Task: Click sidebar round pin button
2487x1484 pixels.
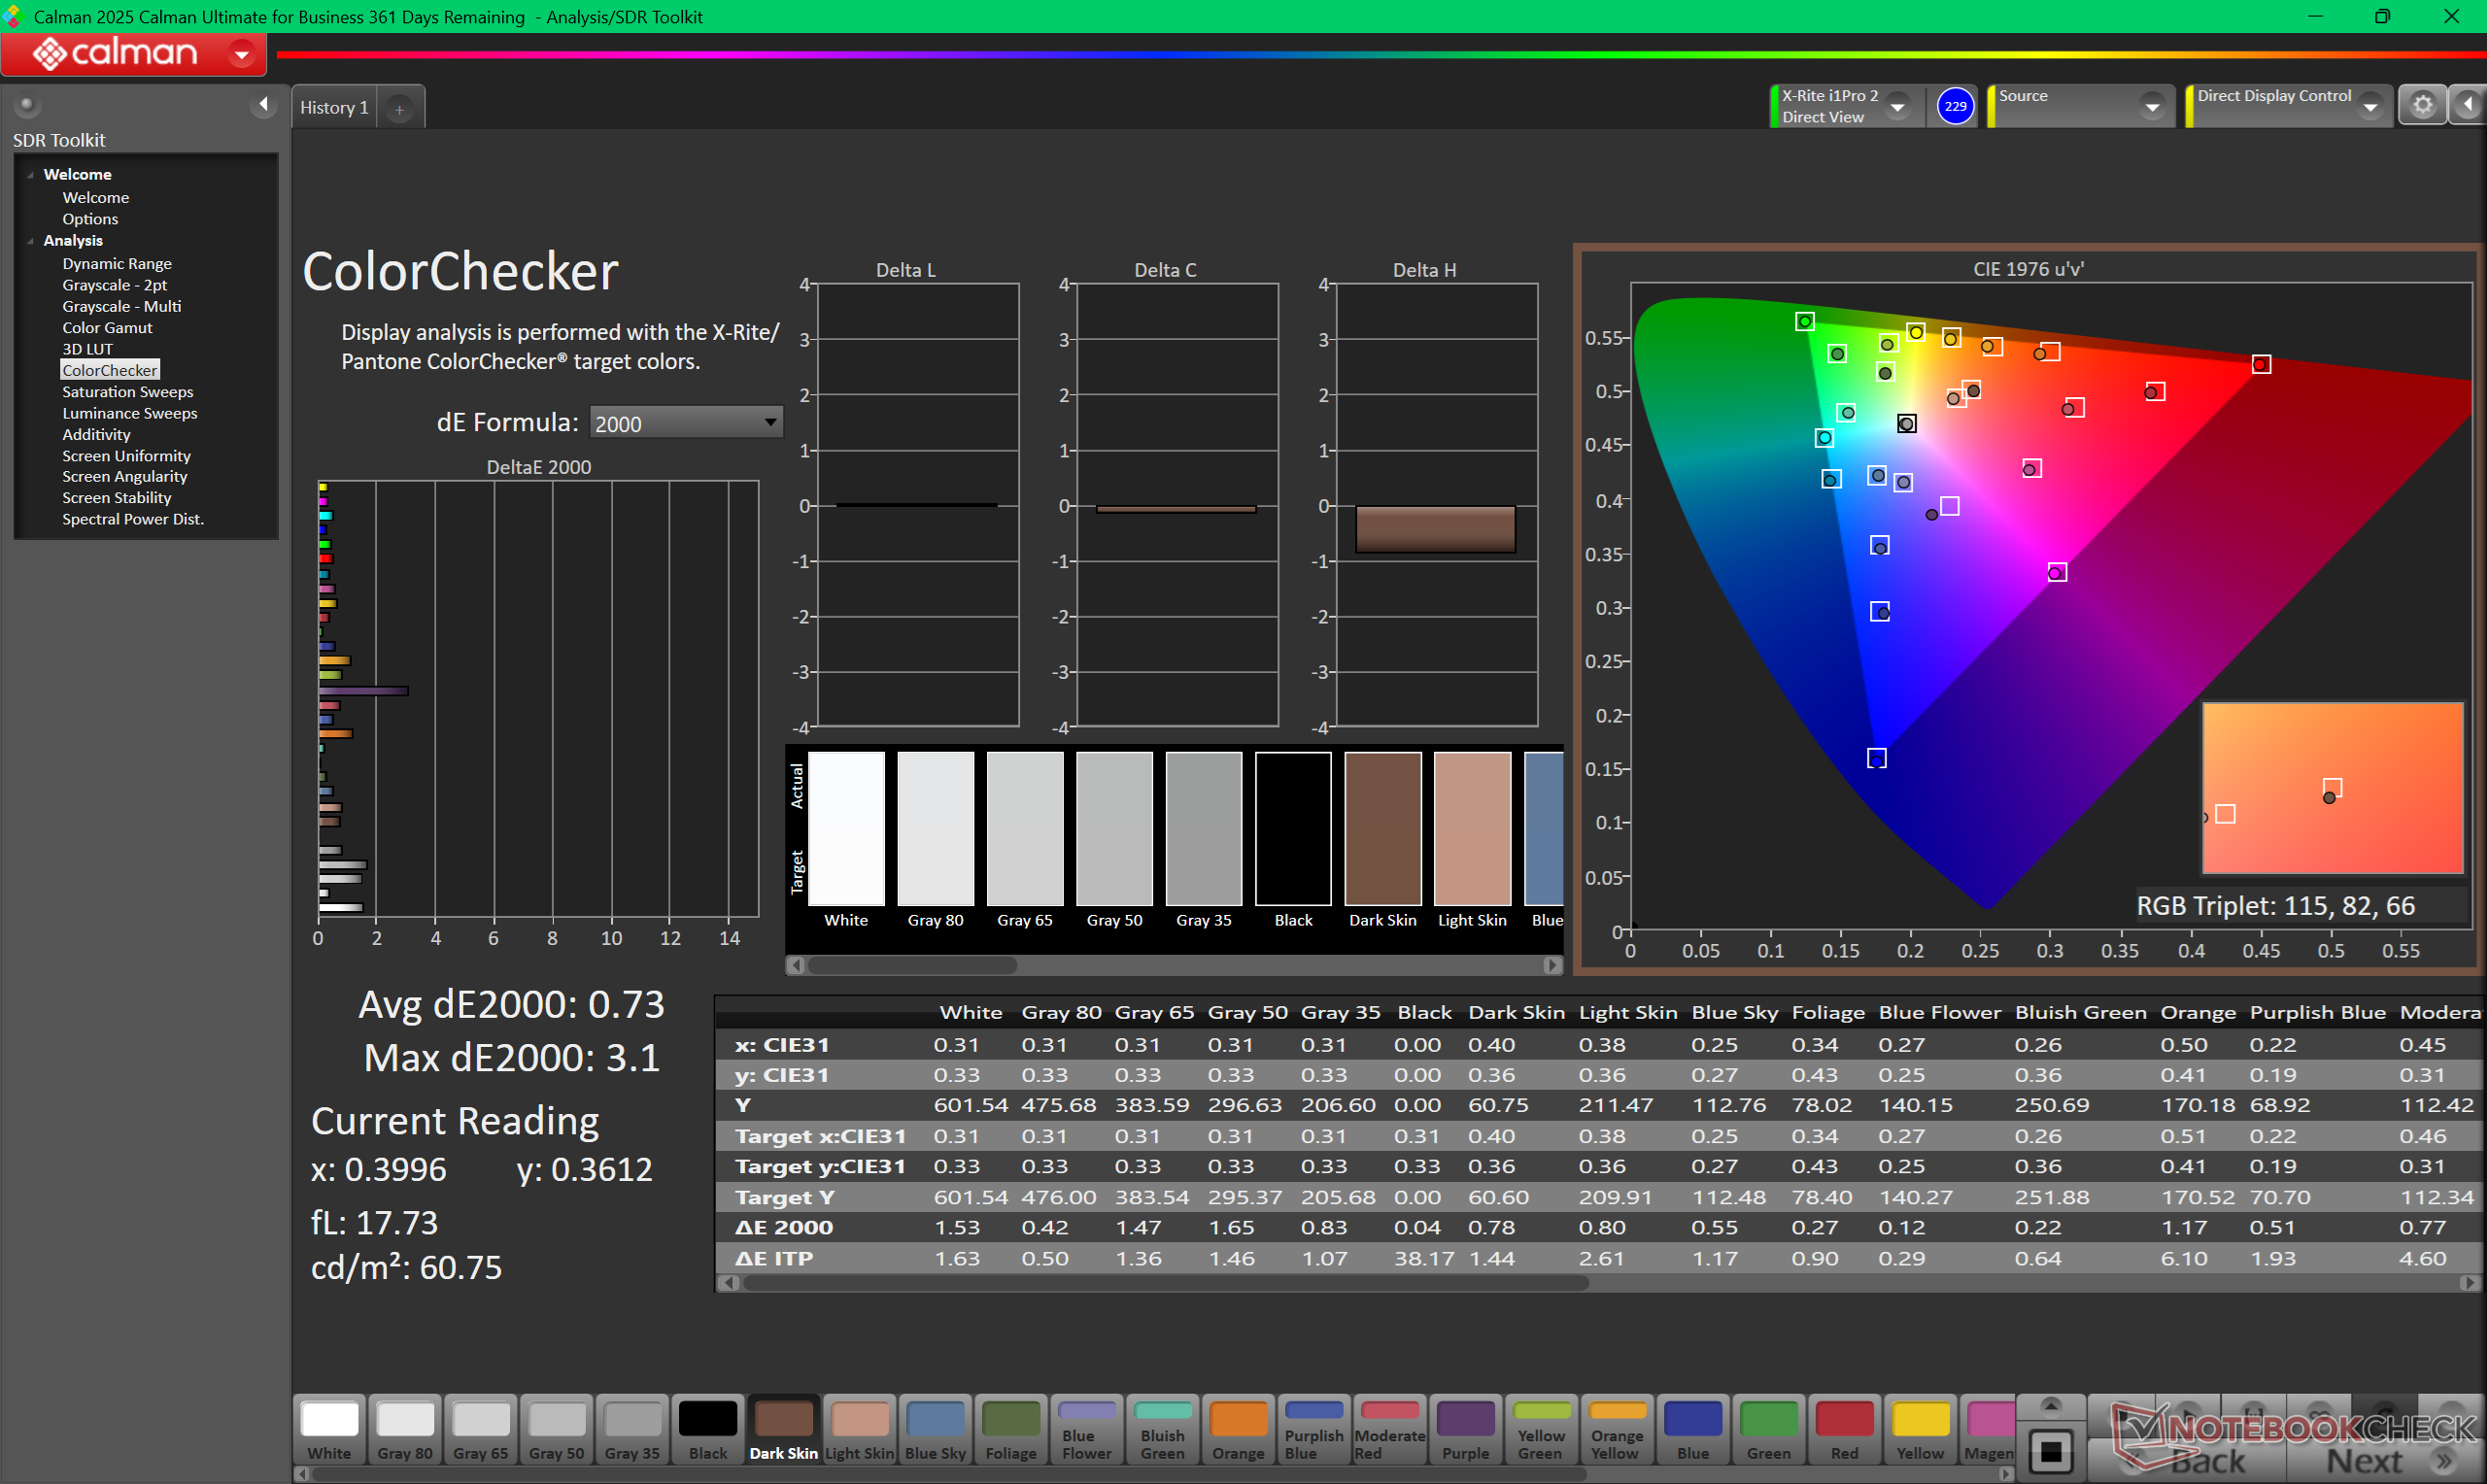Action: tap(27, 104)
